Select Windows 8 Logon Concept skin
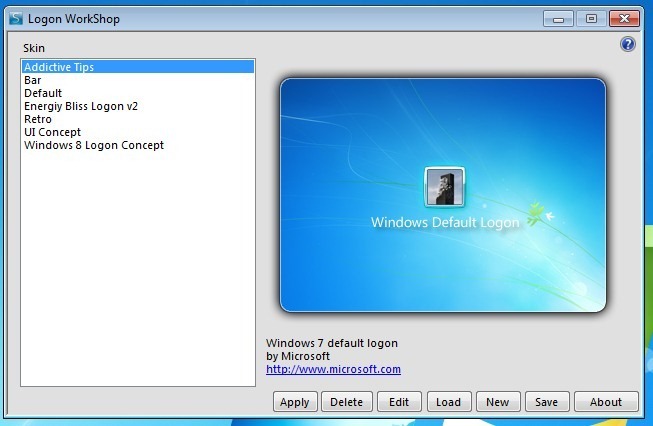 (138, 145)
